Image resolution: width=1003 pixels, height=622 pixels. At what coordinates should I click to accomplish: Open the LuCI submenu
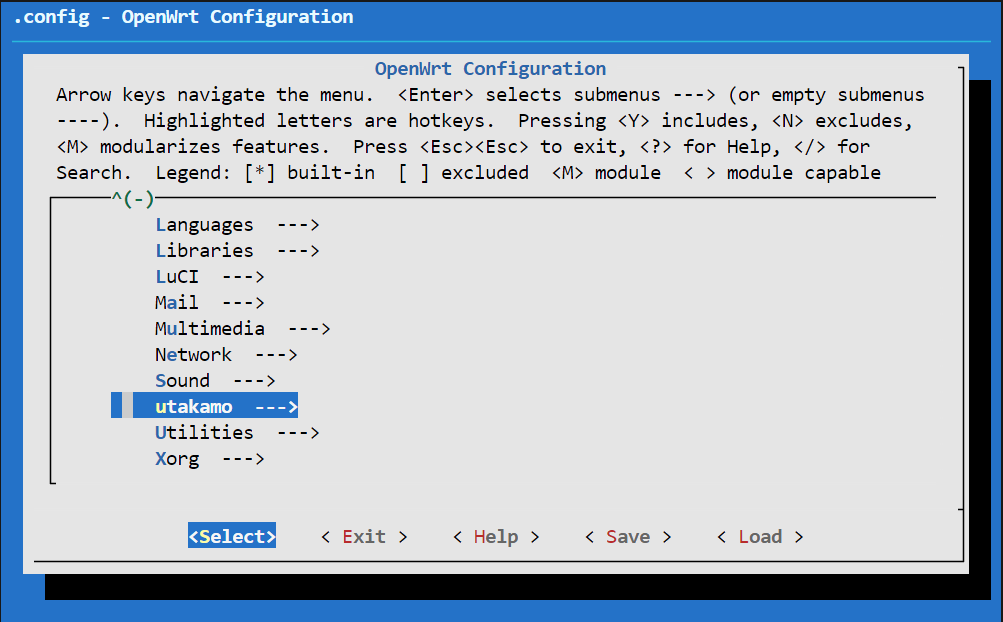click(x=209, y=277)
